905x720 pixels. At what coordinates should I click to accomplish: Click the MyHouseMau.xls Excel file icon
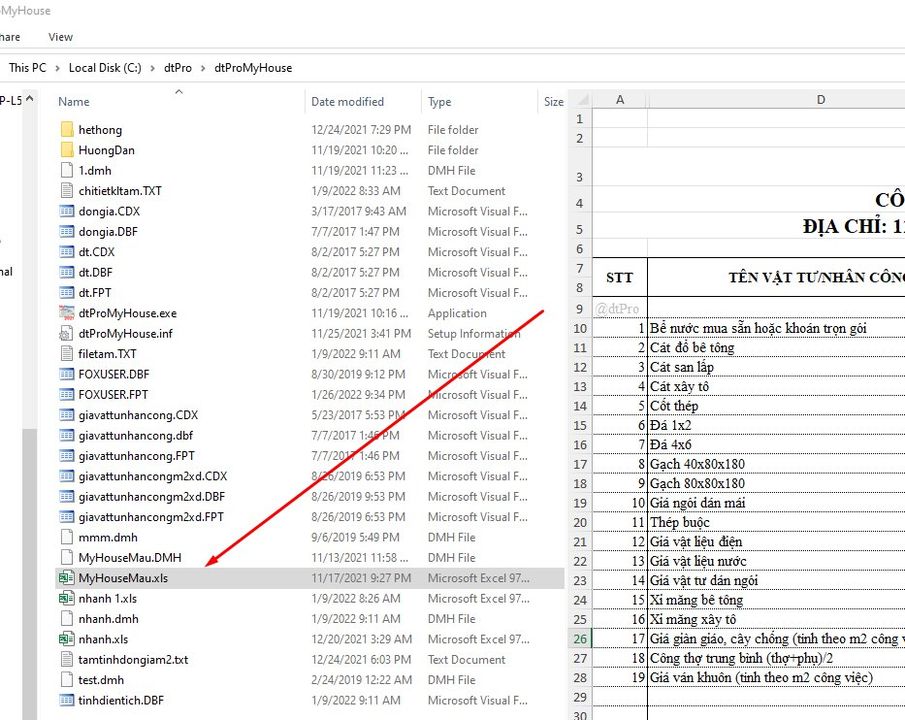pos(67,578)
